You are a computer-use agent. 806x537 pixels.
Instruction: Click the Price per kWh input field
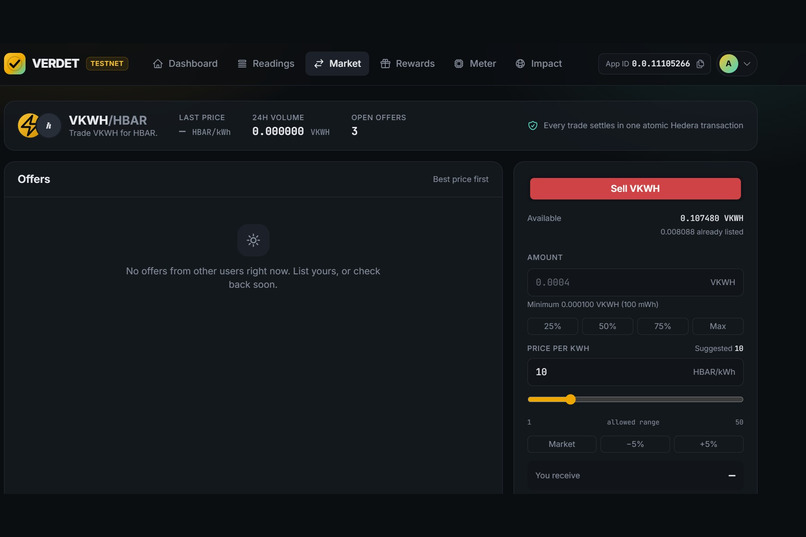635,372
